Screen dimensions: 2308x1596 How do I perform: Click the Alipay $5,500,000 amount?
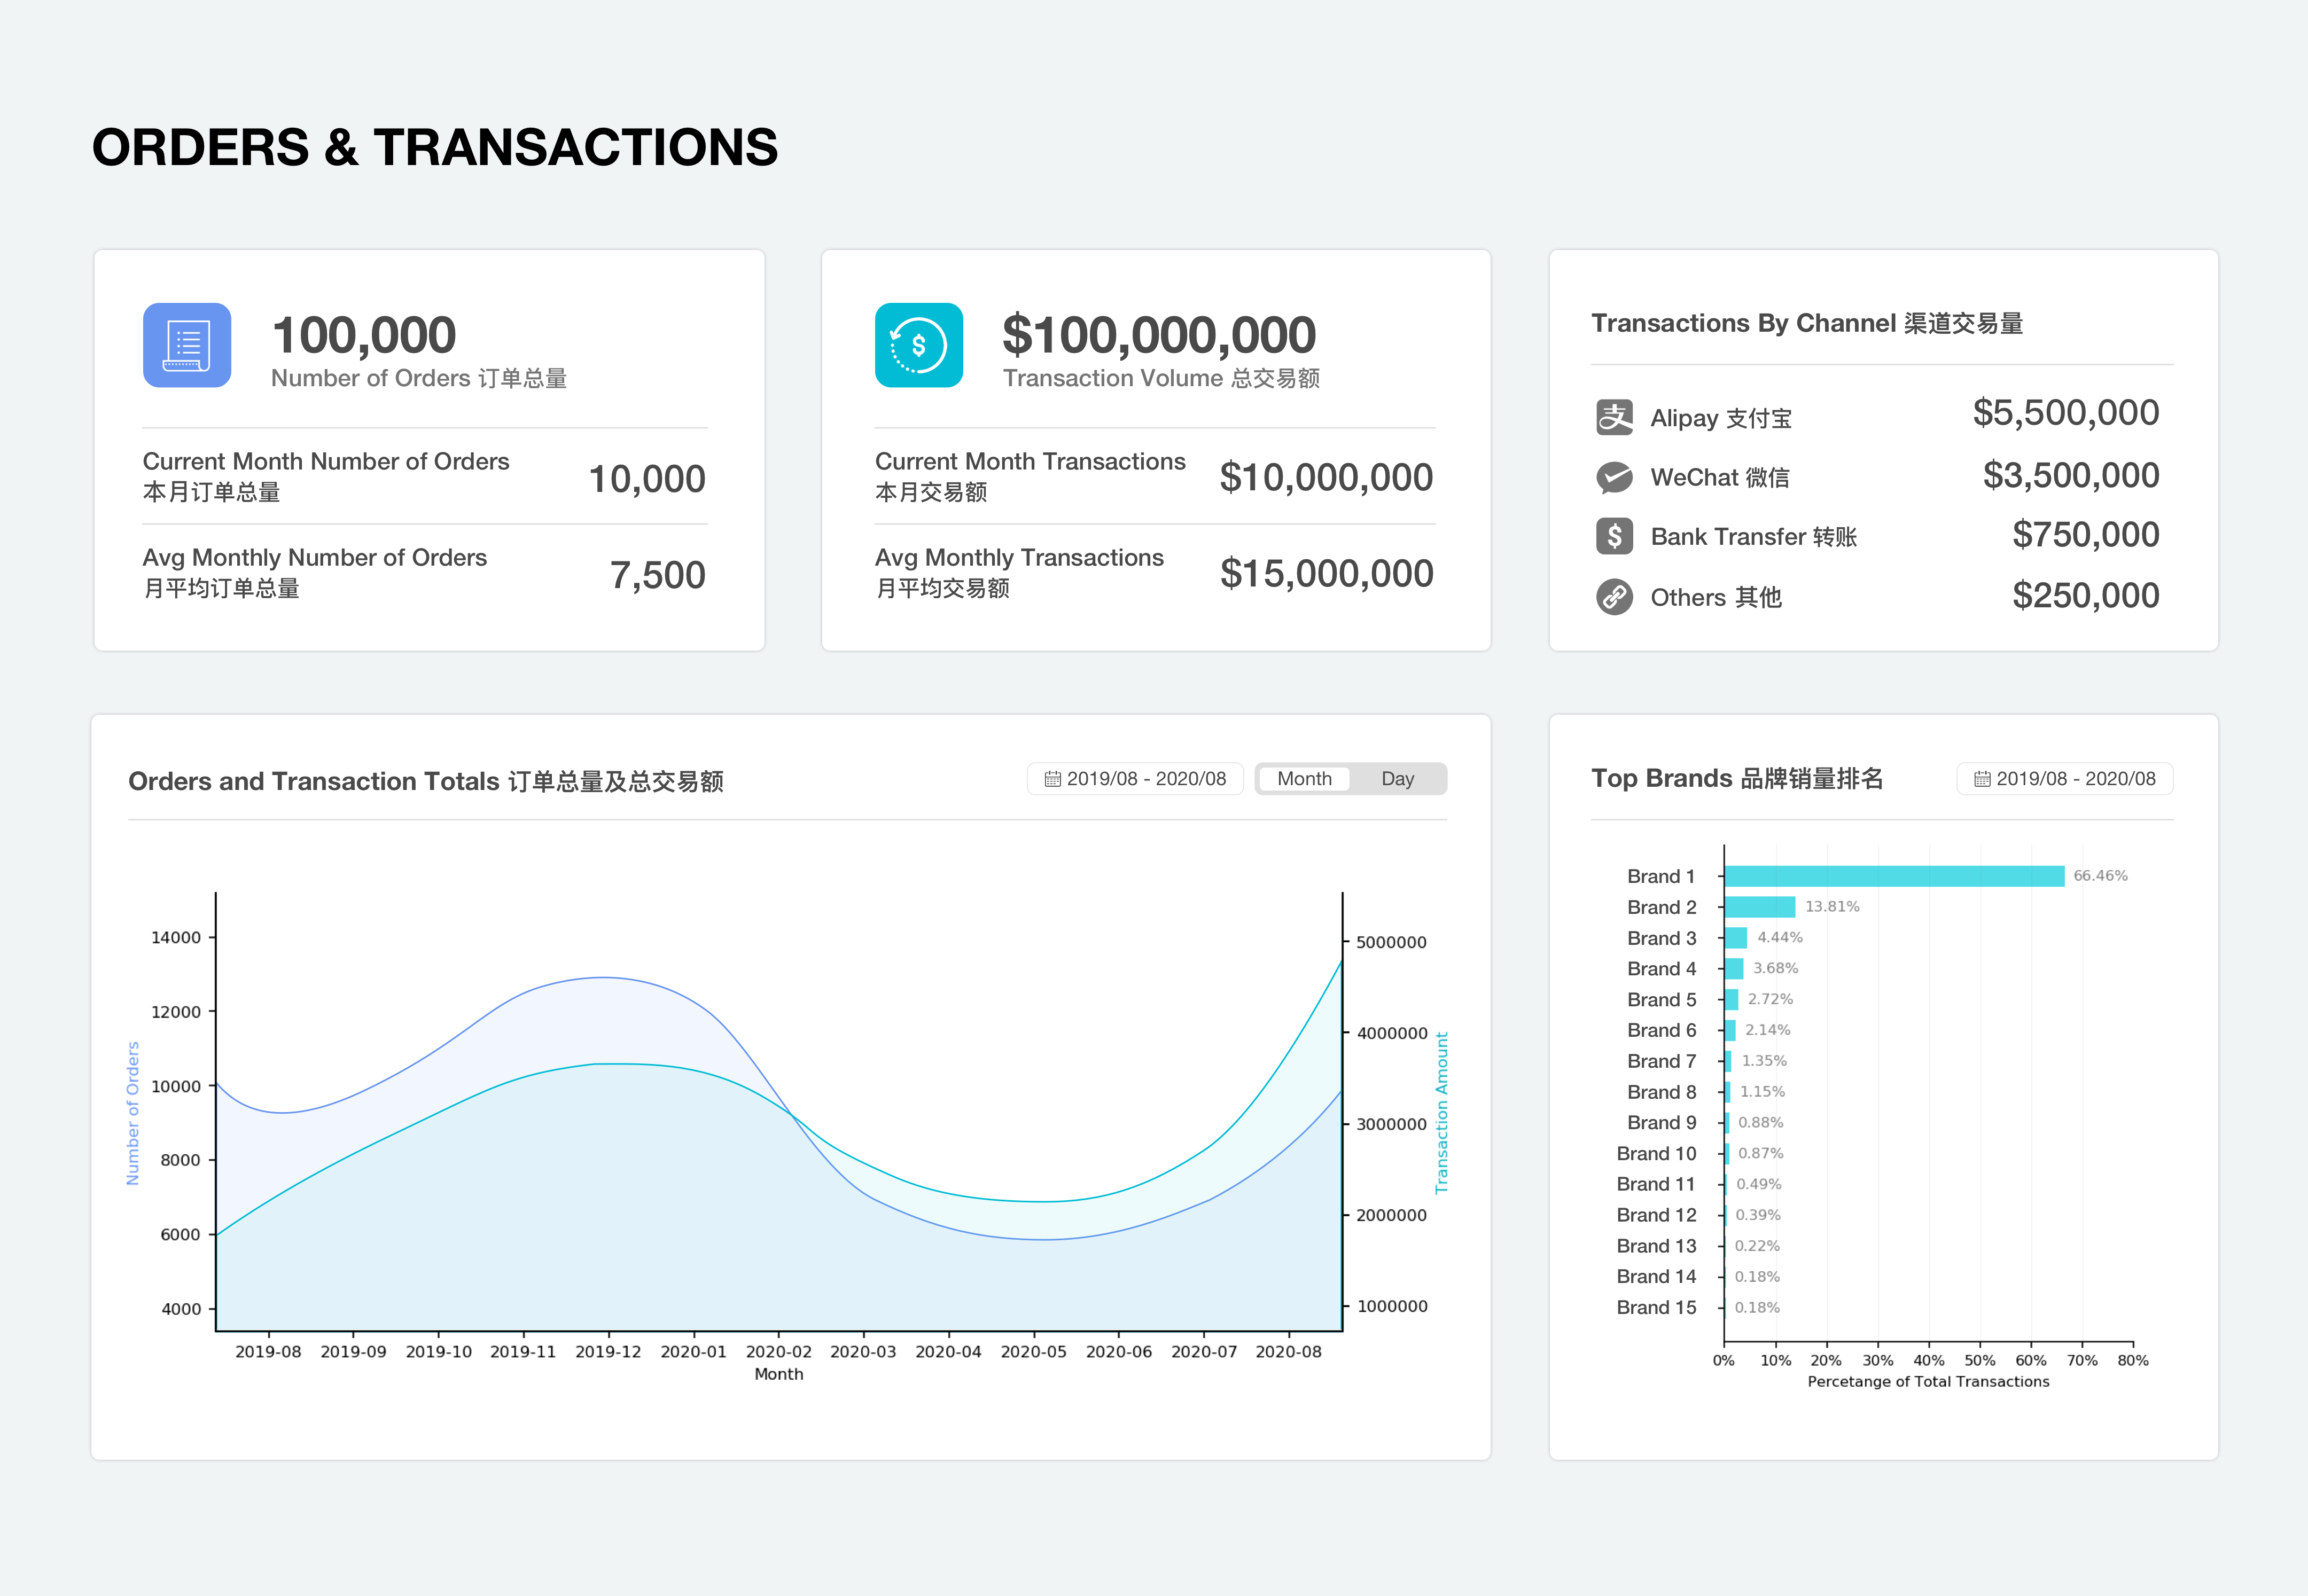[x=2065, y=413]
